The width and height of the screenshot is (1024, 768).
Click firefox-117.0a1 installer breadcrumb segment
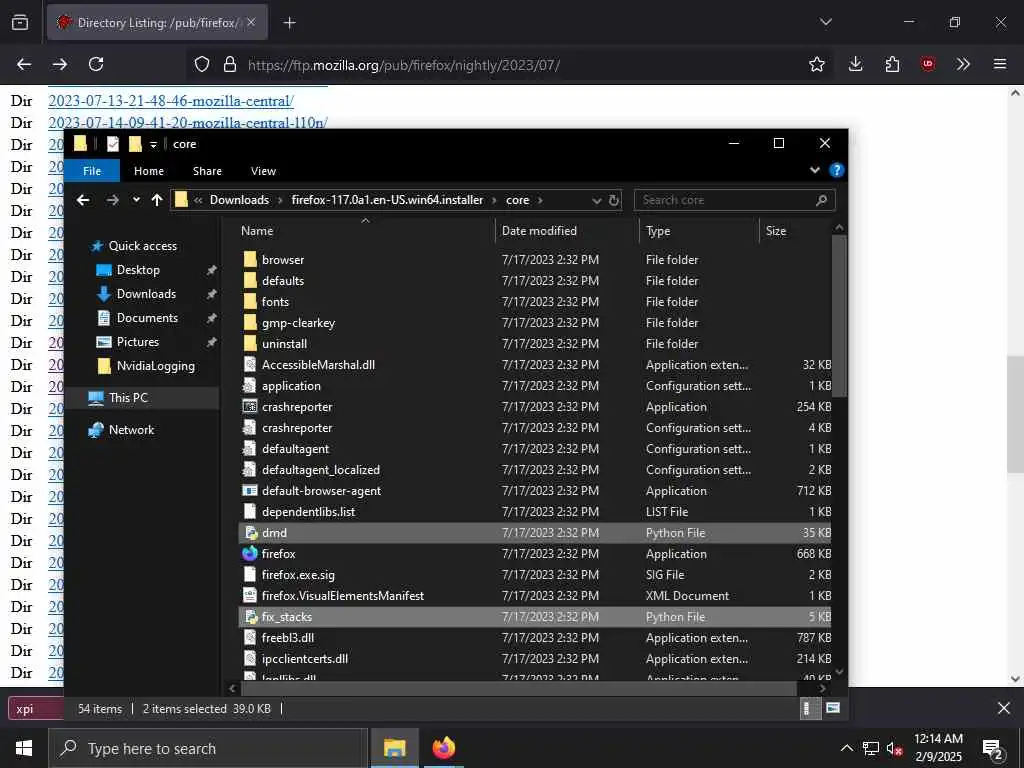387,200
